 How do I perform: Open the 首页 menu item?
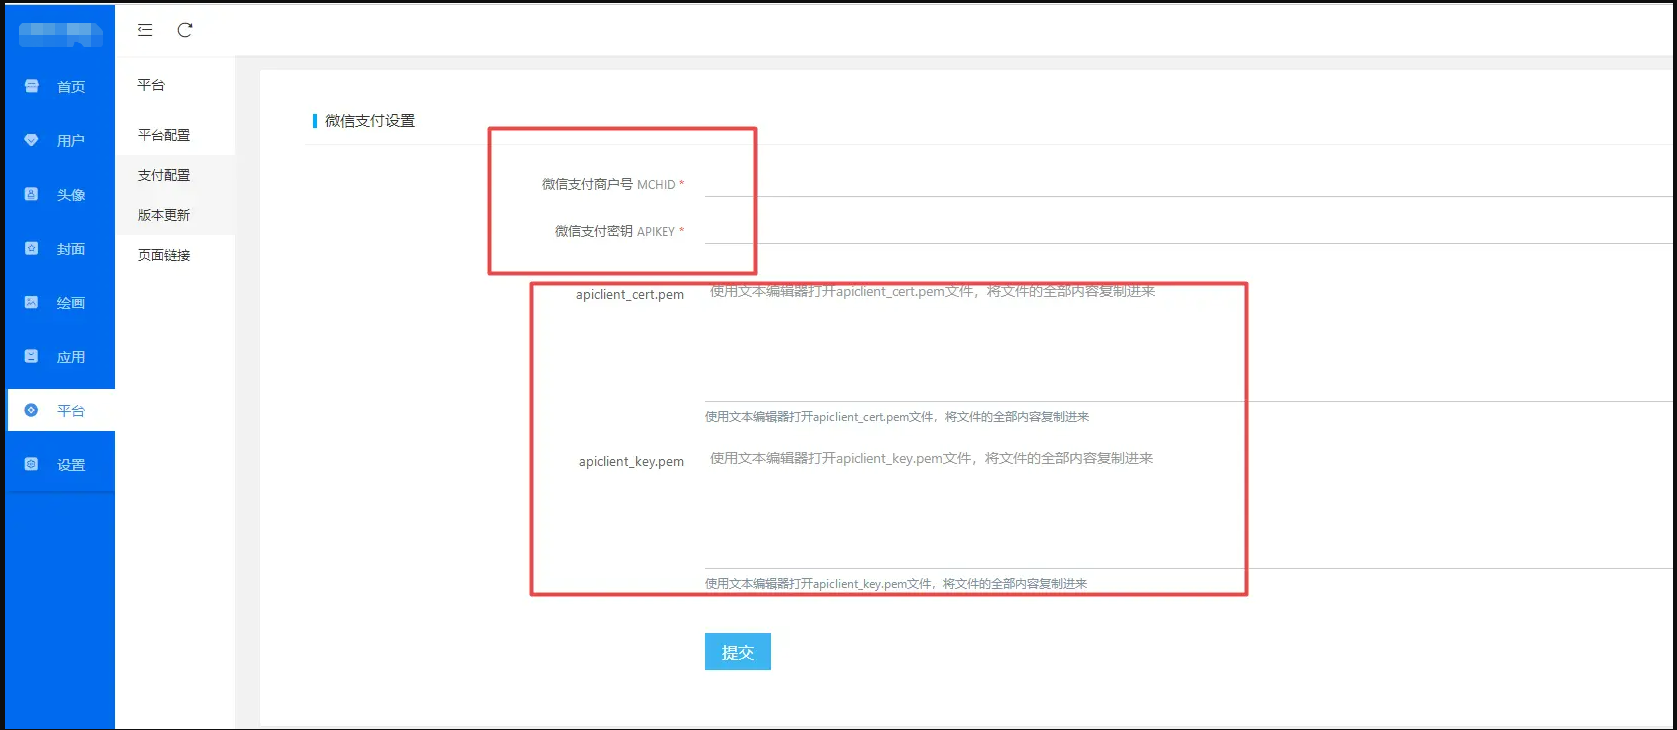tap(60, 87)
